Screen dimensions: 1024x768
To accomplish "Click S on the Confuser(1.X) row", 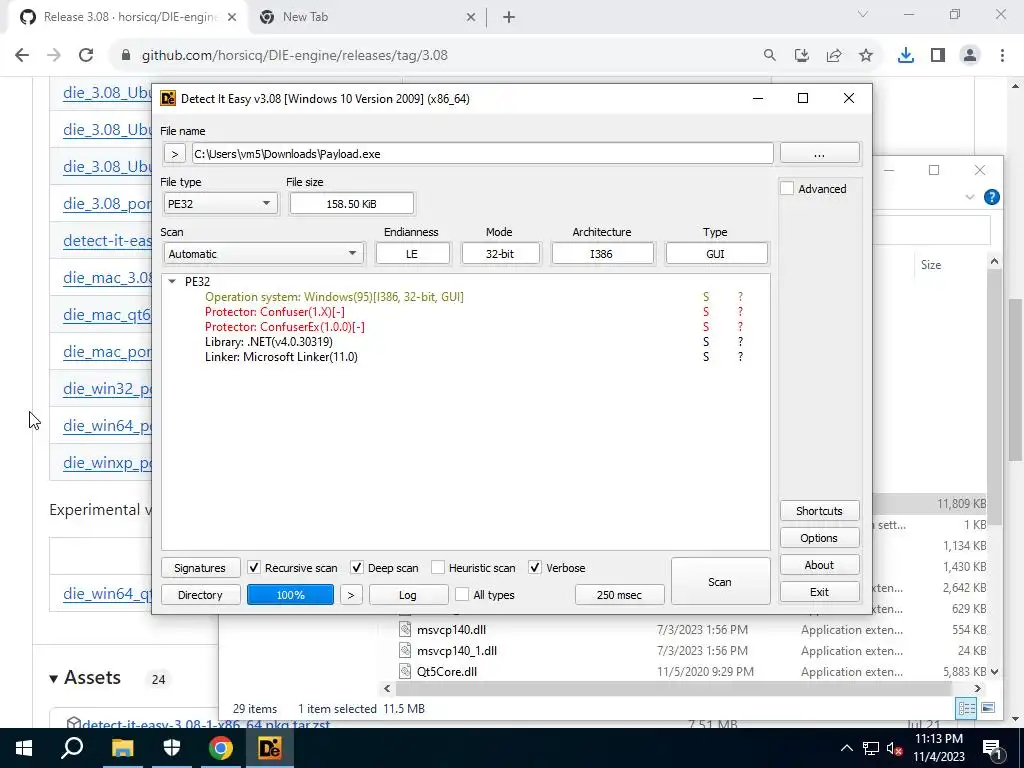I will click(x=706, y=312).
